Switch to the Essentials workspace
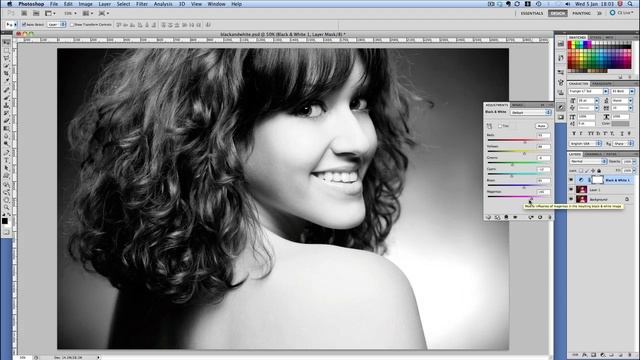The image size is (640, 360). [532, 13]
